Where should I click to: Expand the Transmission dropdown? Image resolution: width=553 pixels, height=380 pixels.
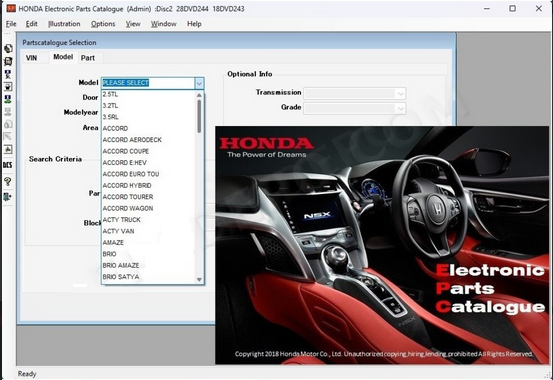point(401,94)
